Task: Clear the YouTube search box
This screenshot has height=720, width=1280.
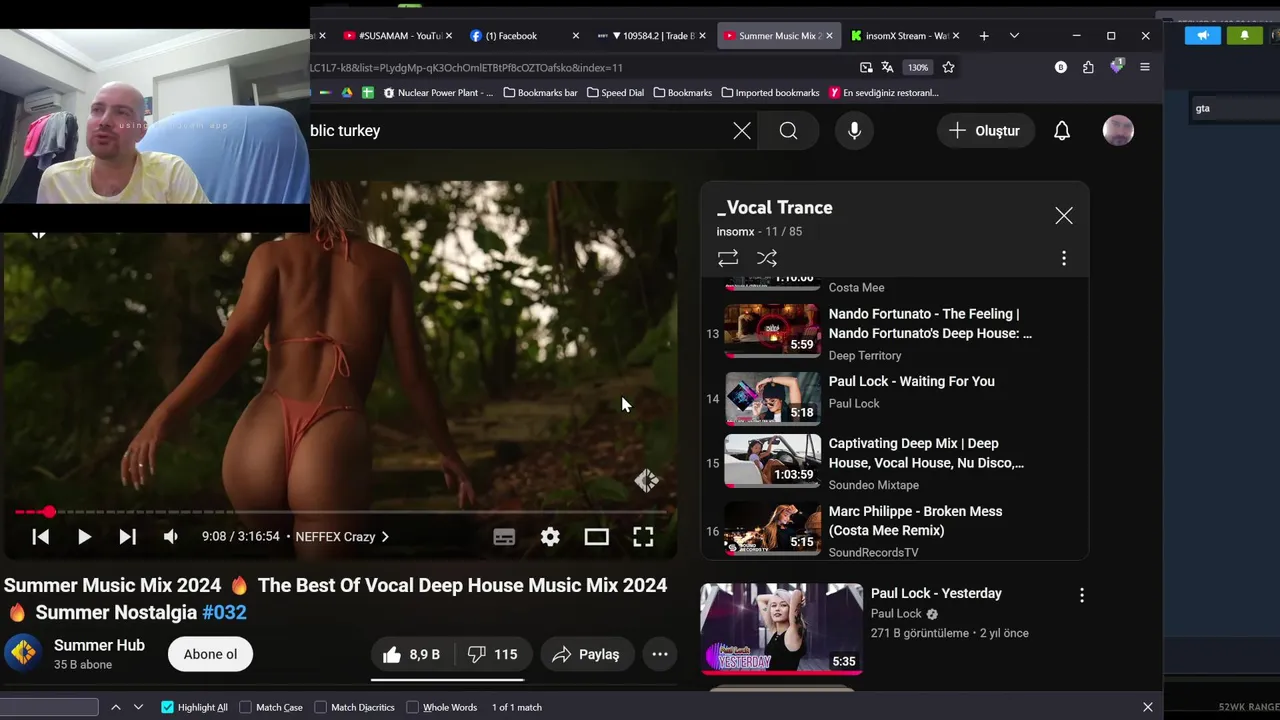Action: [x=742, y=131]
